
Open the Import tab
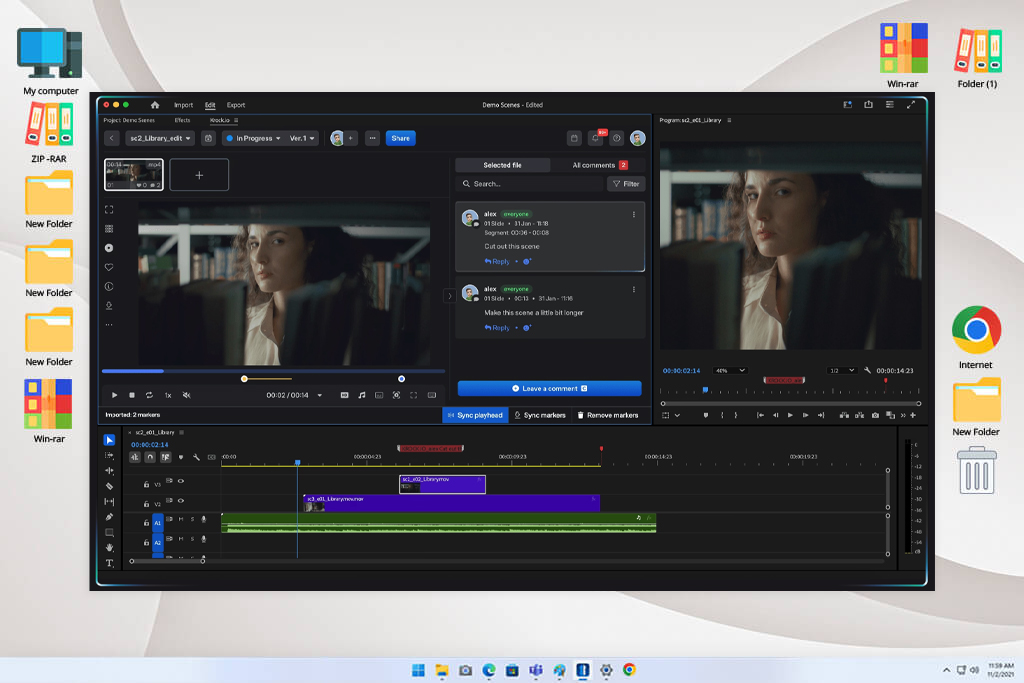(x=184, y=105)
